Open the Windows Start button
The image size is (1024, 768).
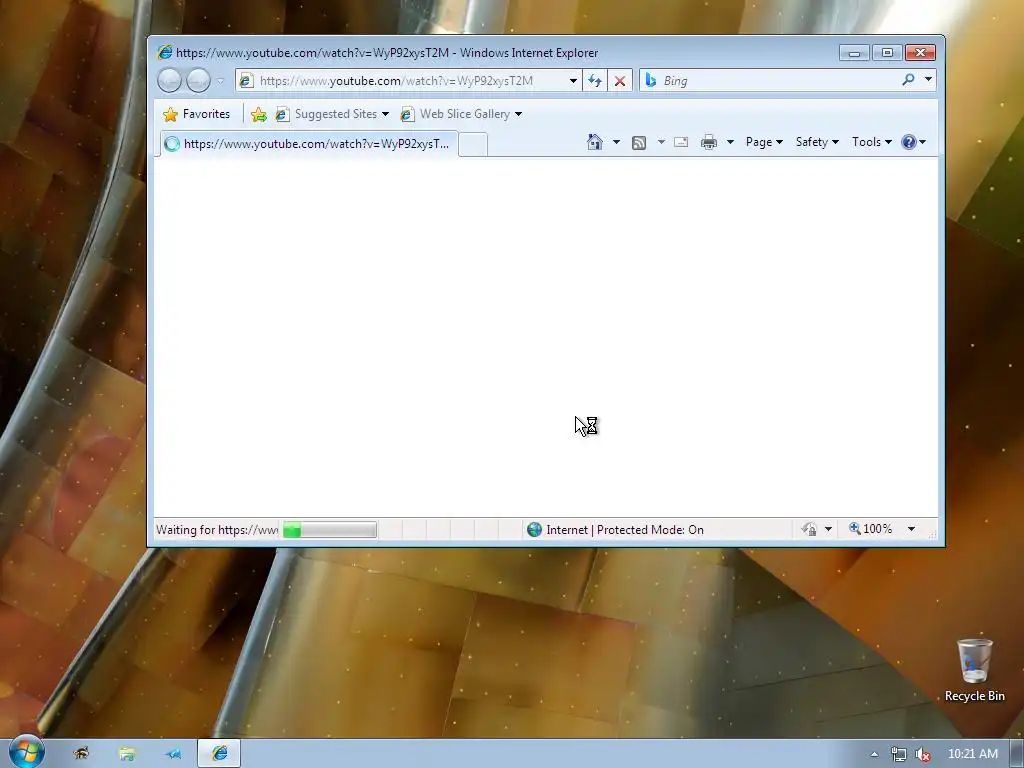[x=27, y=752]
